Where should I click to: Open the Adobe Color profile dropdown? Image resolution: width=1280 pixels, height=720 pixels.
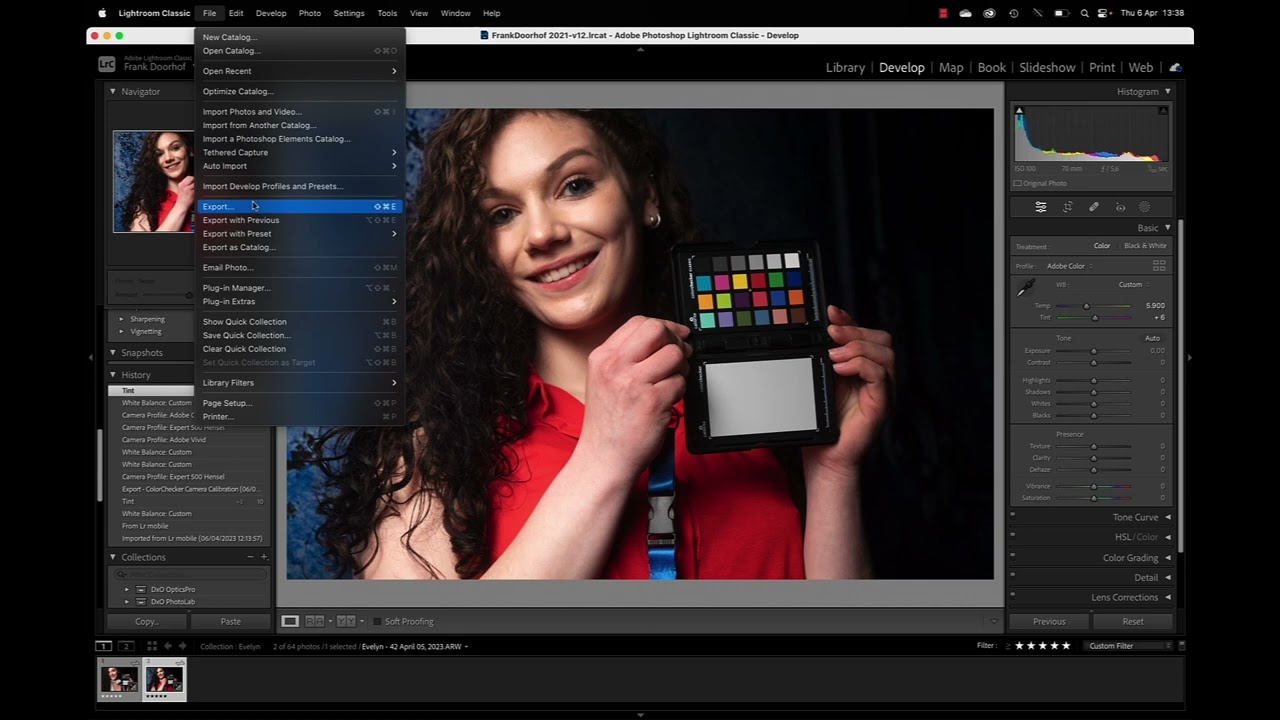[x=1069, y=266]
